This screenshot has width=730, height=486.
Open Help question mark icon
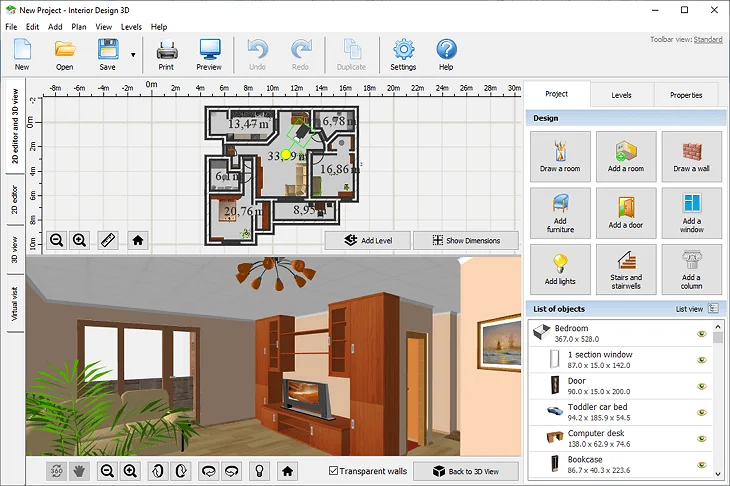coord(446,54)
